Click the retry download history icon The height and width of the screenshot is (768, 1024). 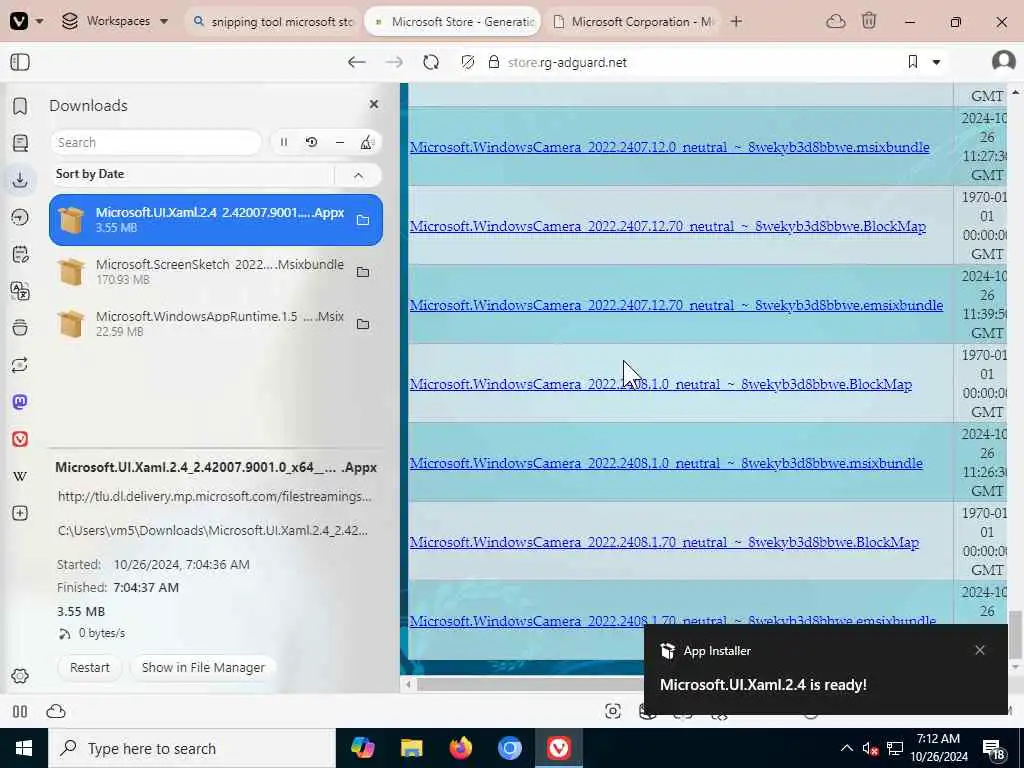click(312, 142)
